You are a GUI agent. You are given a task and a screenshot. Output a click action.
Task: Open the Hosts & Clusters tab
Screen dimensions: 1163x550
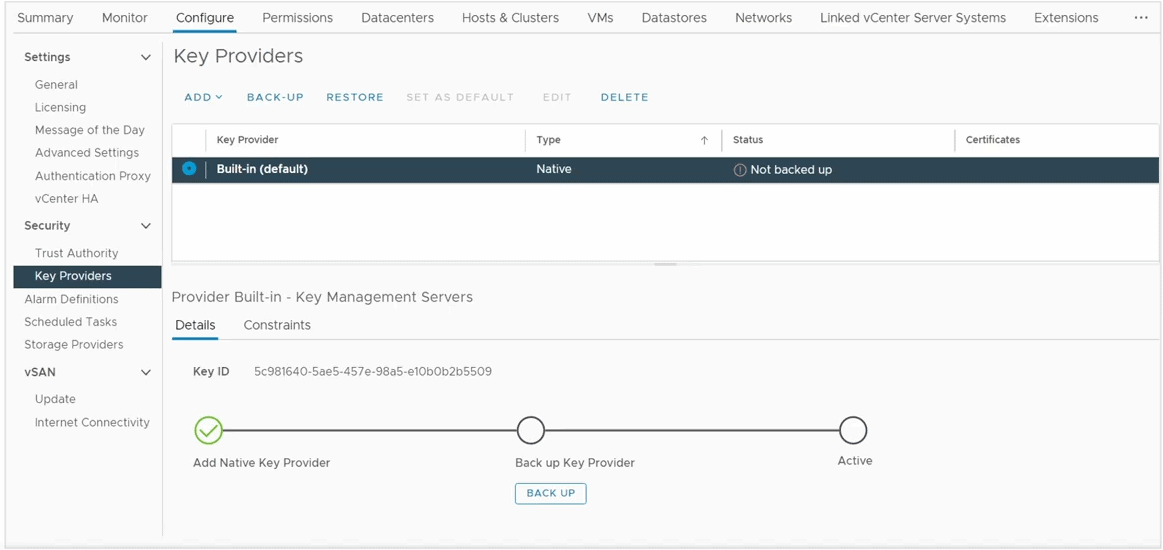pos(510,18)
